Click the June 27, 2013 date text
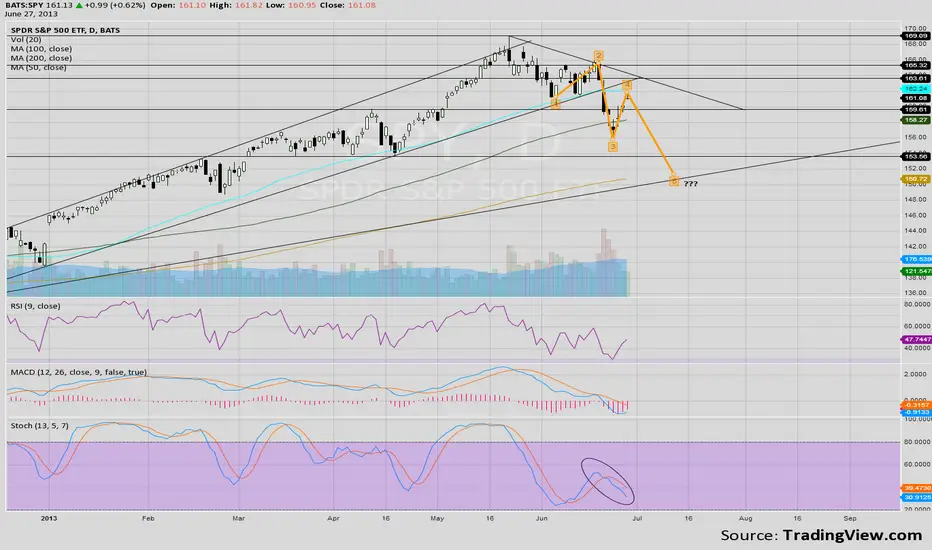The height and width of the screenshot is (550, 932). [x=31, y=14]
